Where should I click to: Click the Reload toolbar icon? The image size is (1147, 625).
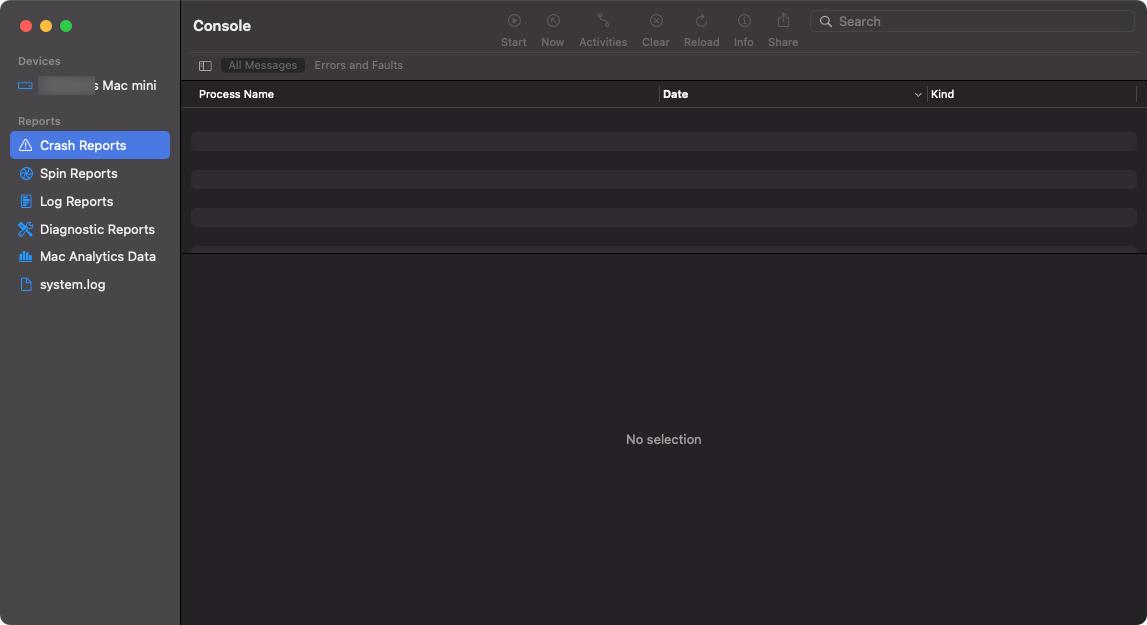702,21
